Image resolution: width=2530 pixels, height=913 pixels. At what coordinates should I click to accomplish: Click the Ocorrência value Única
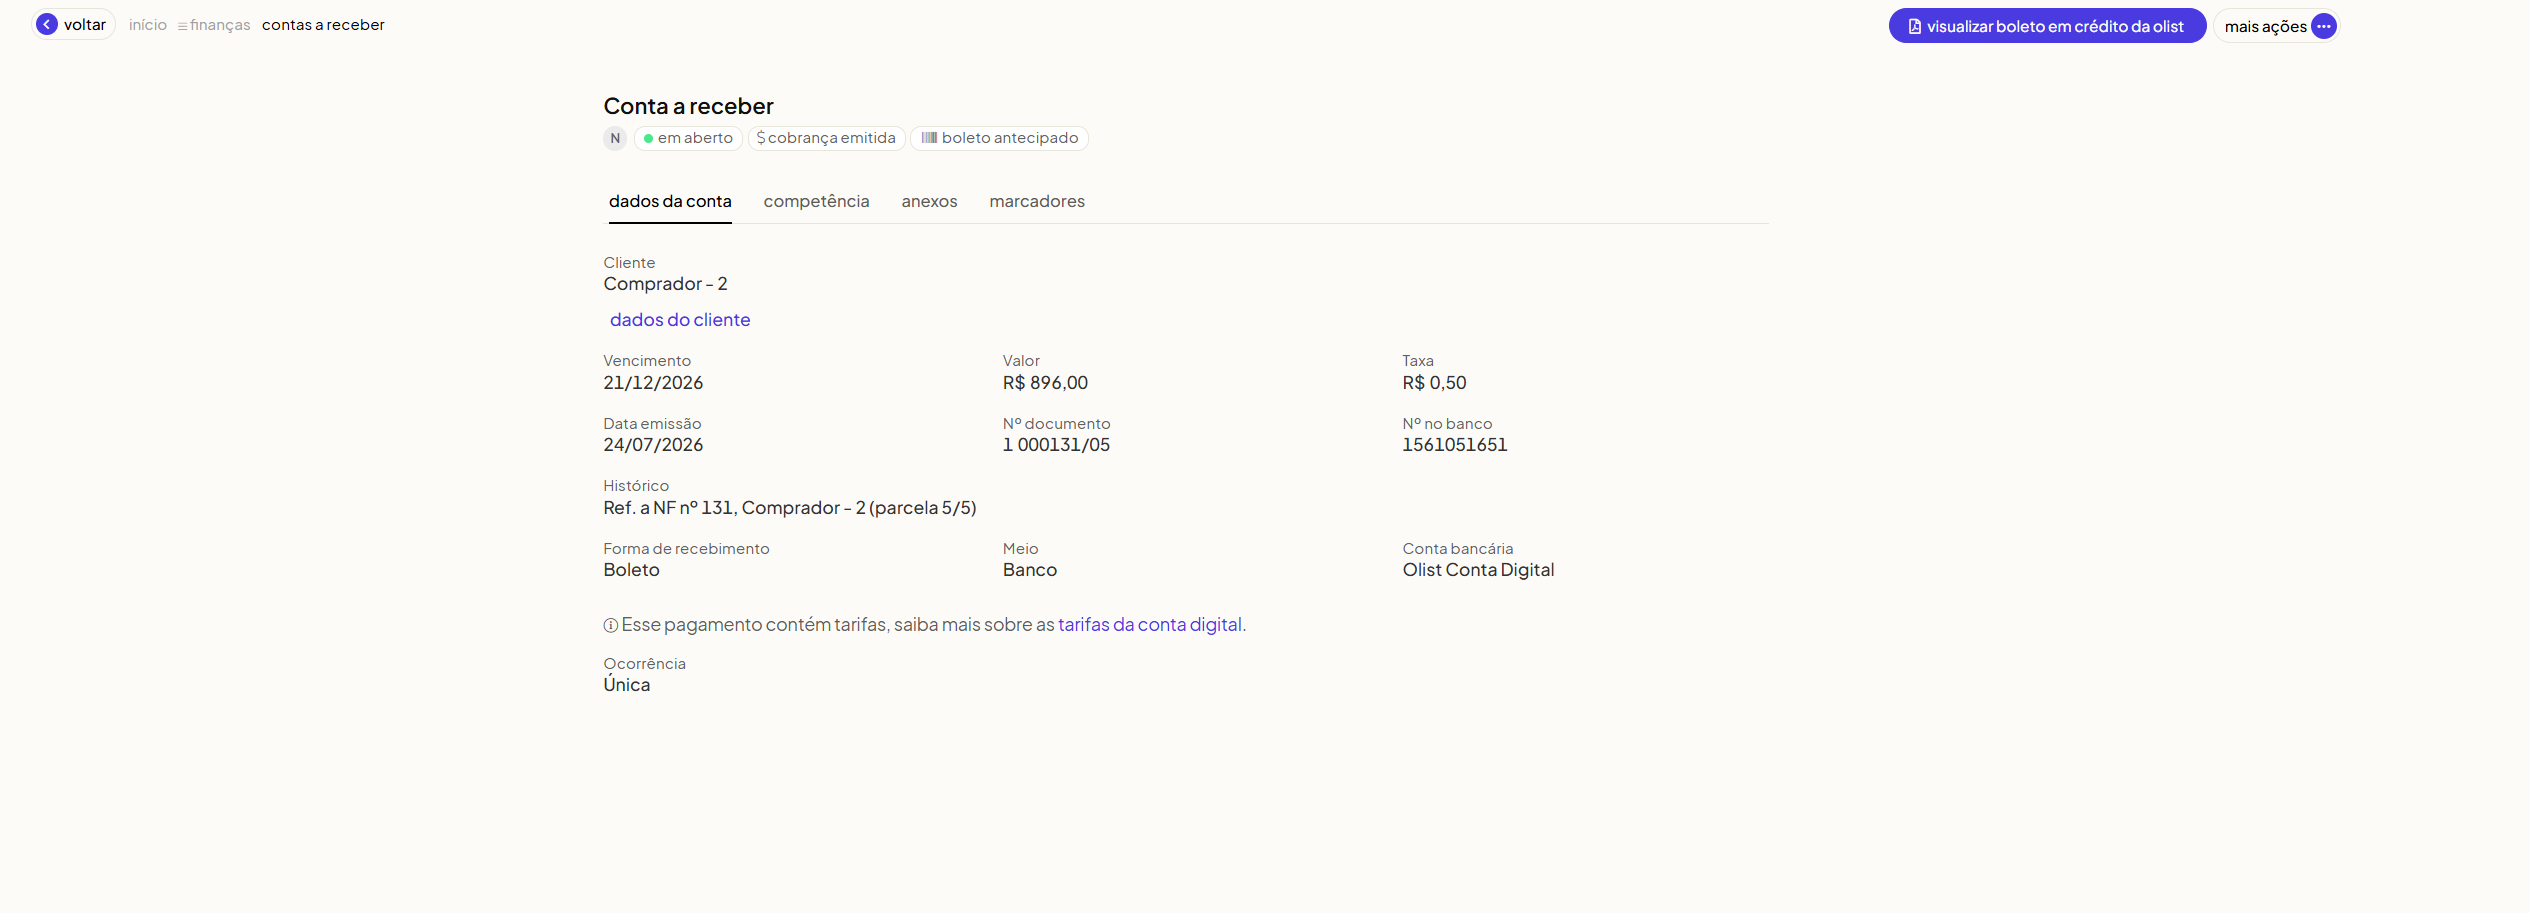[x=626, y=685]
